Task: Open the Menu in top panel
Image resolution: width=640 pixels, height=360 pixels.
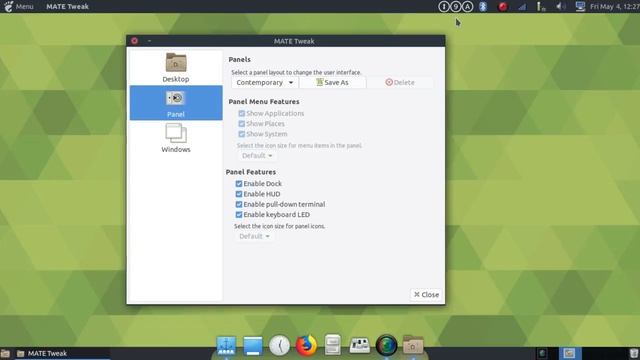Action: pos(19,7)
